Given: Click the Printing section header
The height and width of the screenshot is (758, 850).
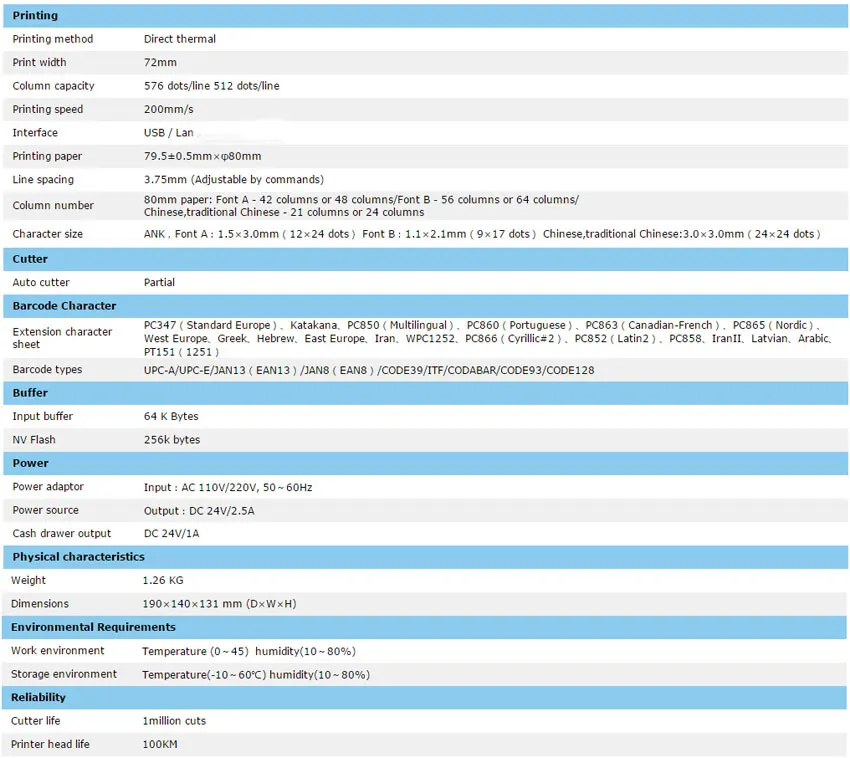Looking at the screenshot, I should 426,16.
